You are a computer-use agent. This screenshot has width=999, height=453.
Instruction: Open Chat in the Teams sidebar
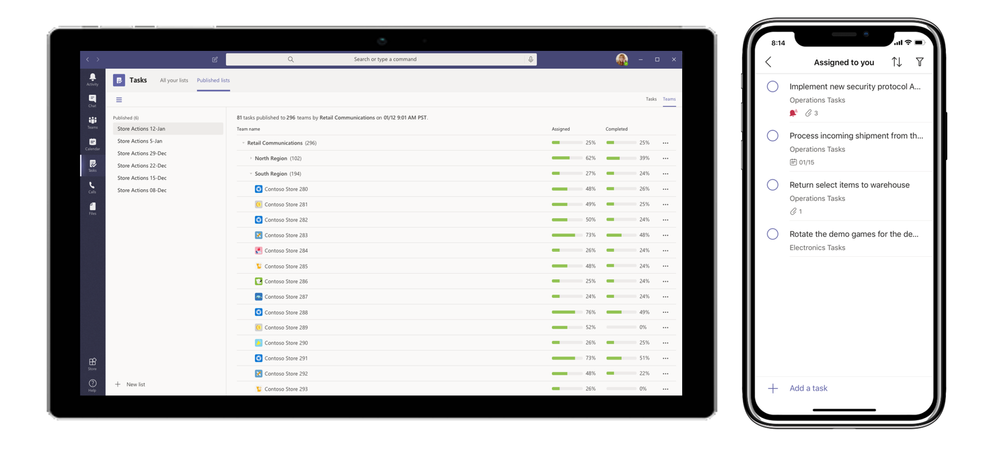(x=92, y=101)
